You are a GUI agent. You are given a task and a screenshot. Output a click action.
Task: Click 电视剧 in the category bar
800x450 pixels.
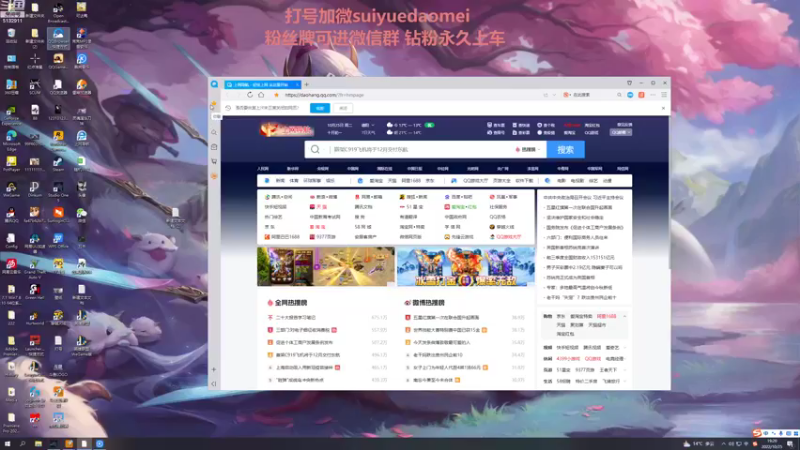coord(577,181)
